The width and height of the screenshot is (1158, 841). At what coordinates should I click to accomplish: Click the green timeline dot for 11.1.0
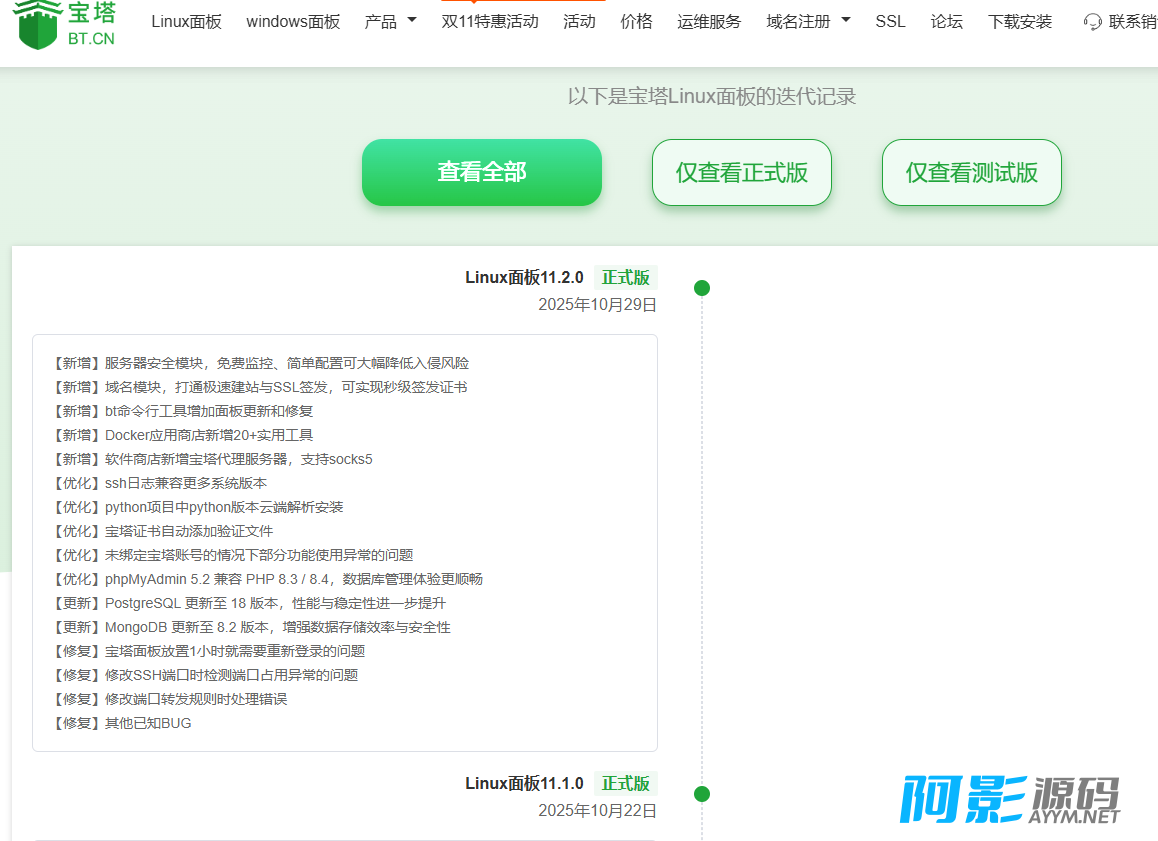(702, 794)
